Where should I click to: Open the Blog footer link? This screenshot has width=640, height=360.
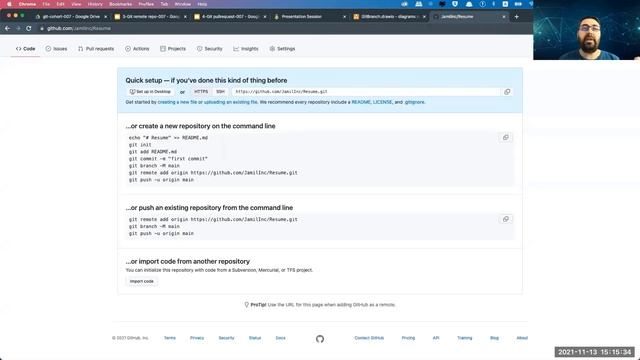pyautogui.click(x=494, y=338)
